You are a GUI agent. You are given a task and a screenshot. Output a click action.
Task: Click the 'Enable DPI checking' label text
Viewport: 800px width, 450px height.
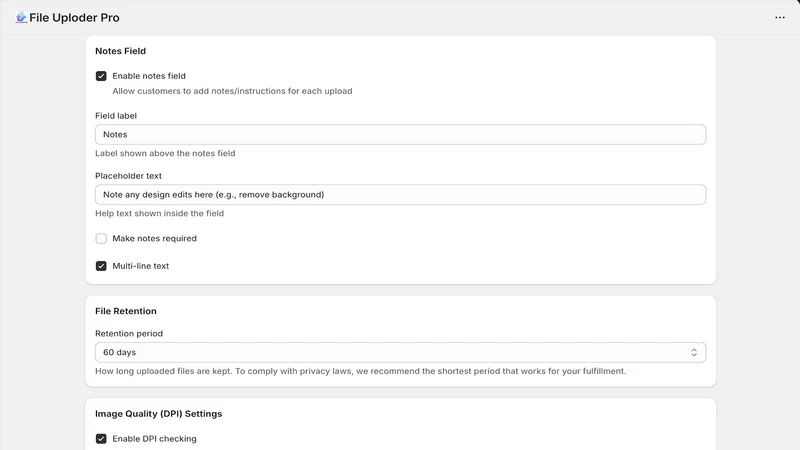click(x=155, y=439)
